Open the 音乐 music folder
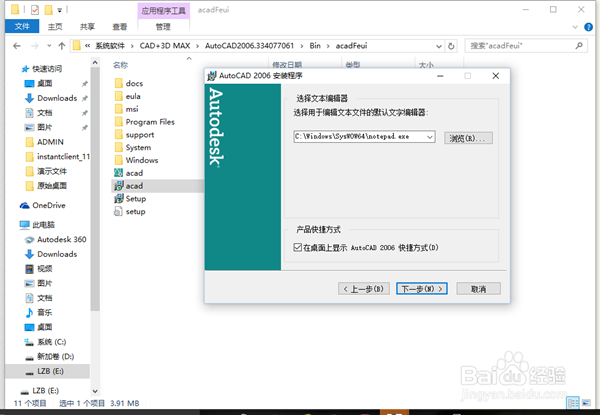600x415 pixels. [38, 312]
